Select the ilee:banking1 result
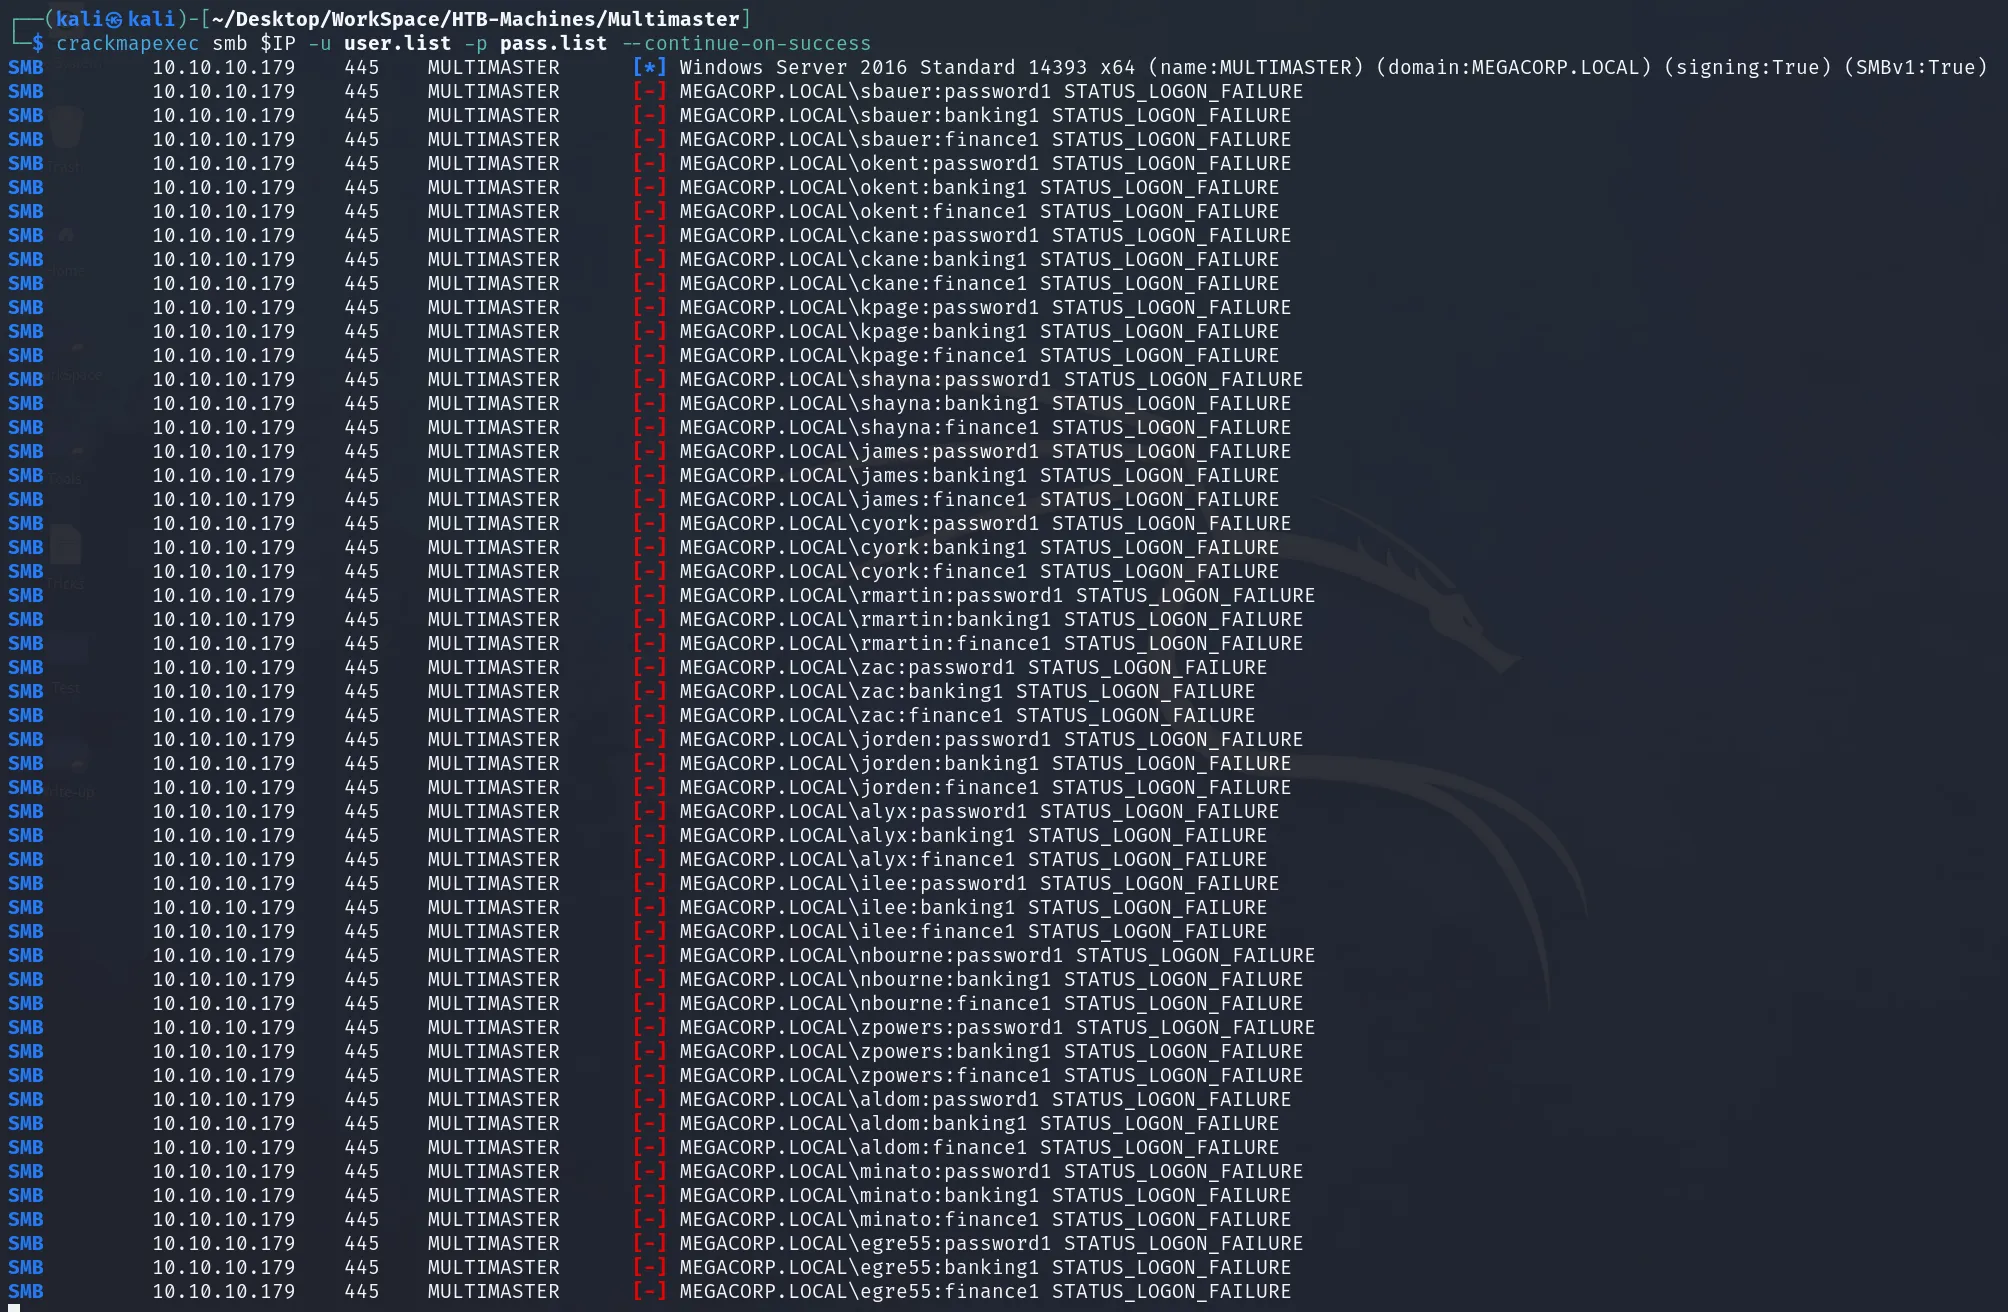2008x1312 pixels. (x=973, y=907)
